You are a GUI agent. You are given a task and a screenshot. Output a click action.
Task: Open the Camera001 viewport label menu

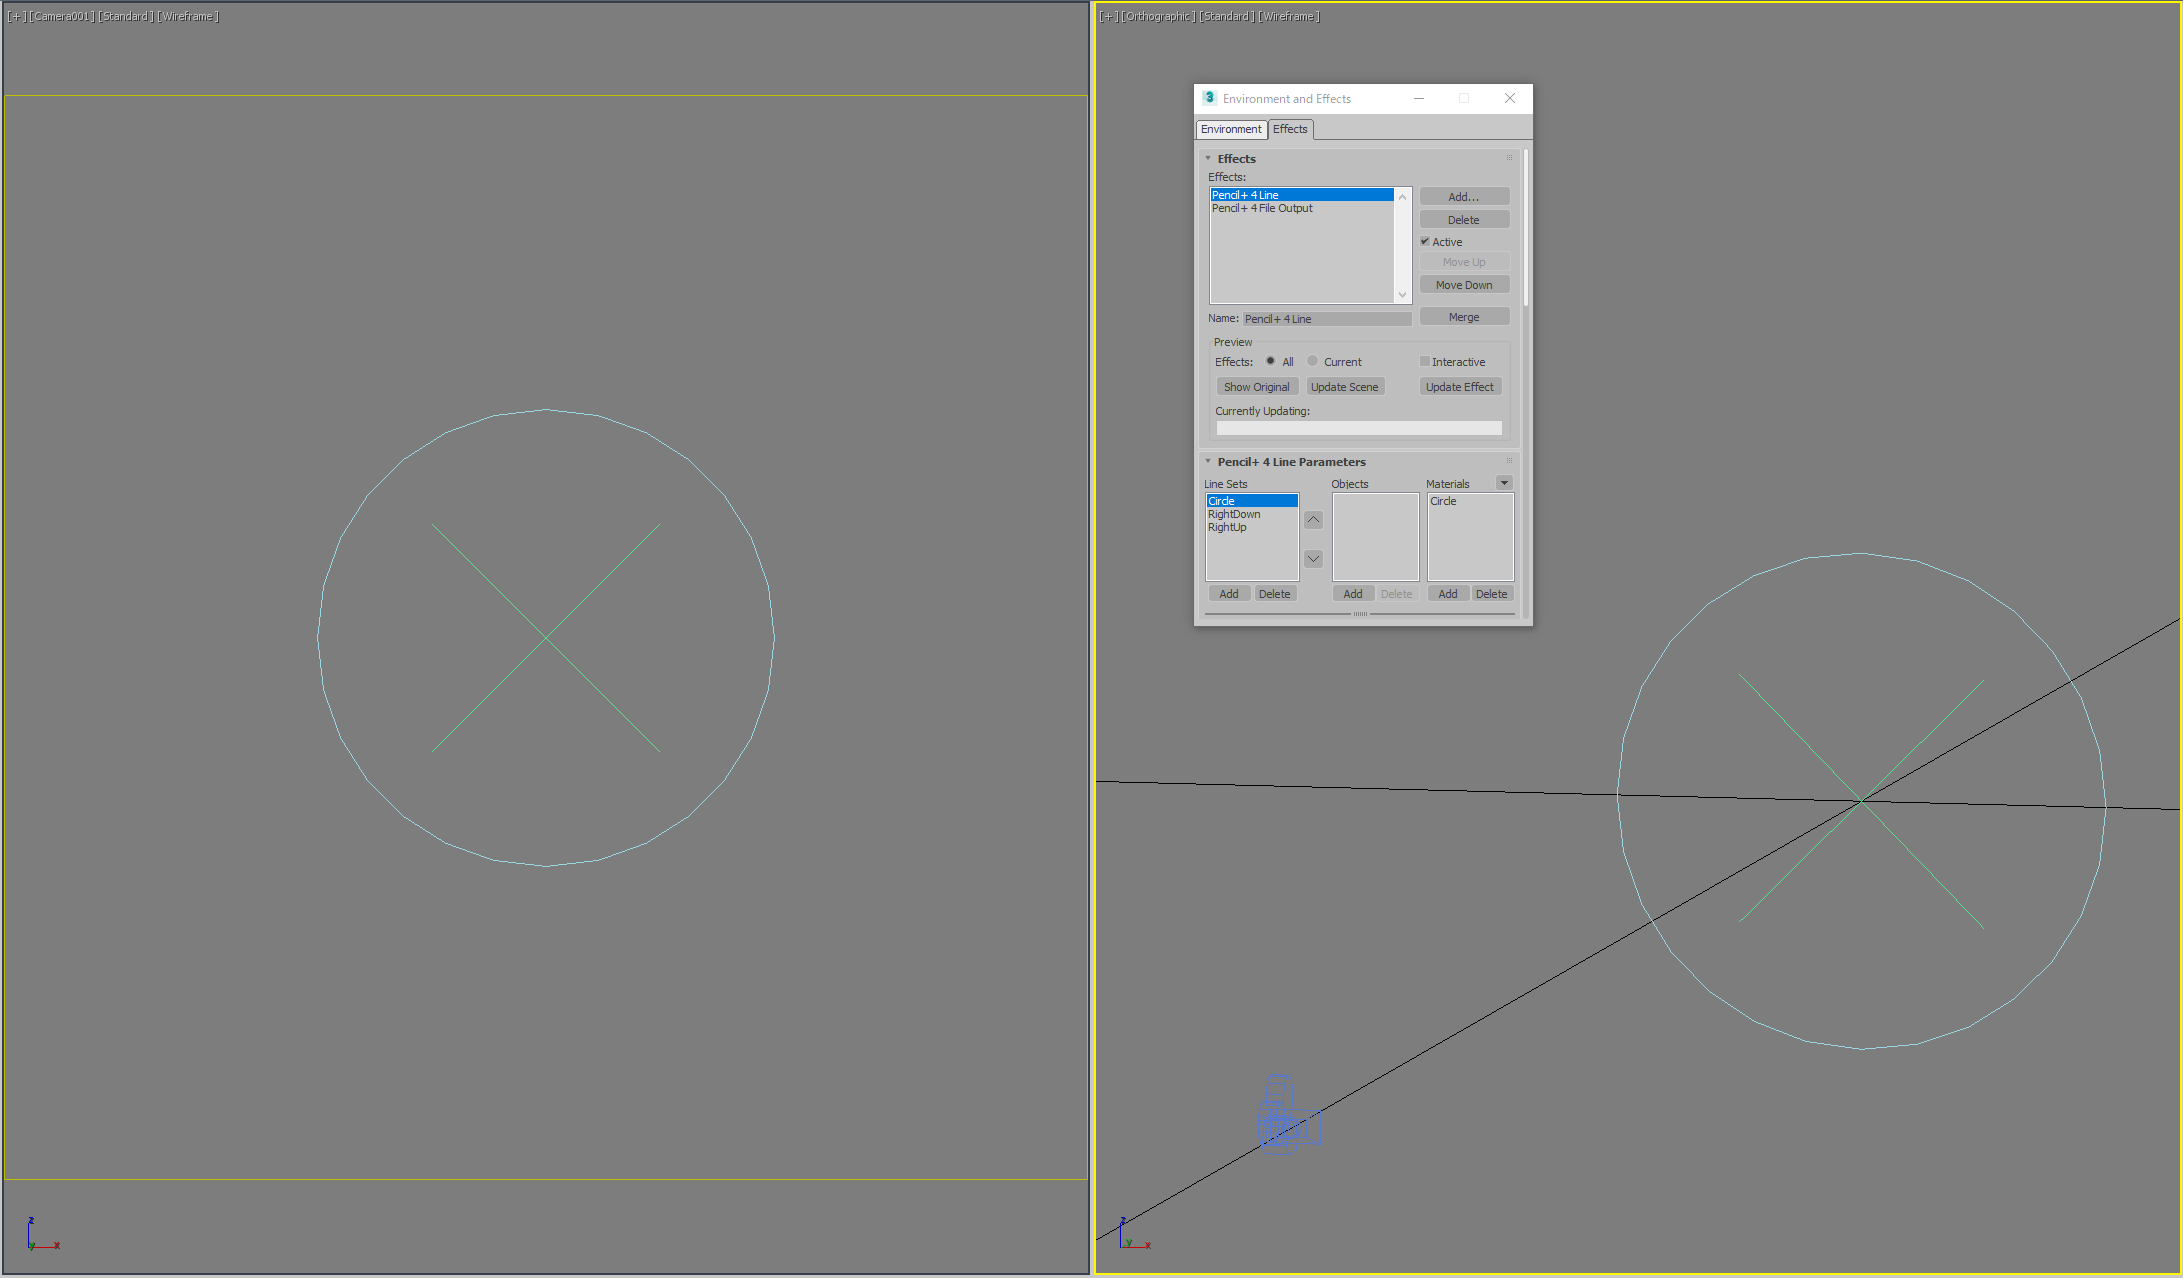pyautogui.click(x=62, y=16)
